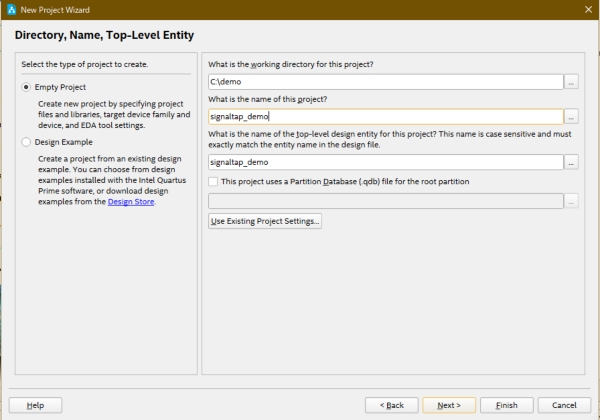Open the Help button
This screenshot has width=600, height=420.
(x=35, y=405)
